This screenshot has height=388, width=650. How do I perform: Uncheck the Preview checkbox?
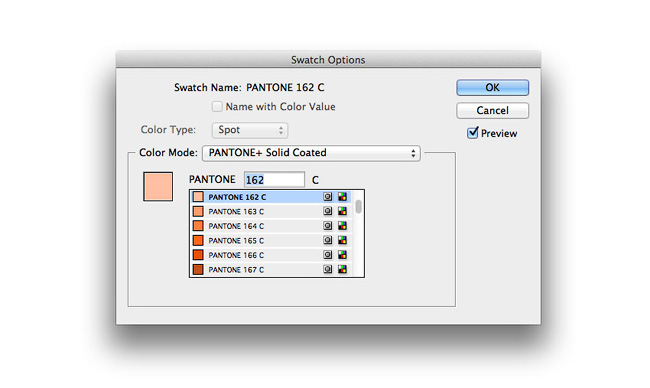click(x=473, y=133)
